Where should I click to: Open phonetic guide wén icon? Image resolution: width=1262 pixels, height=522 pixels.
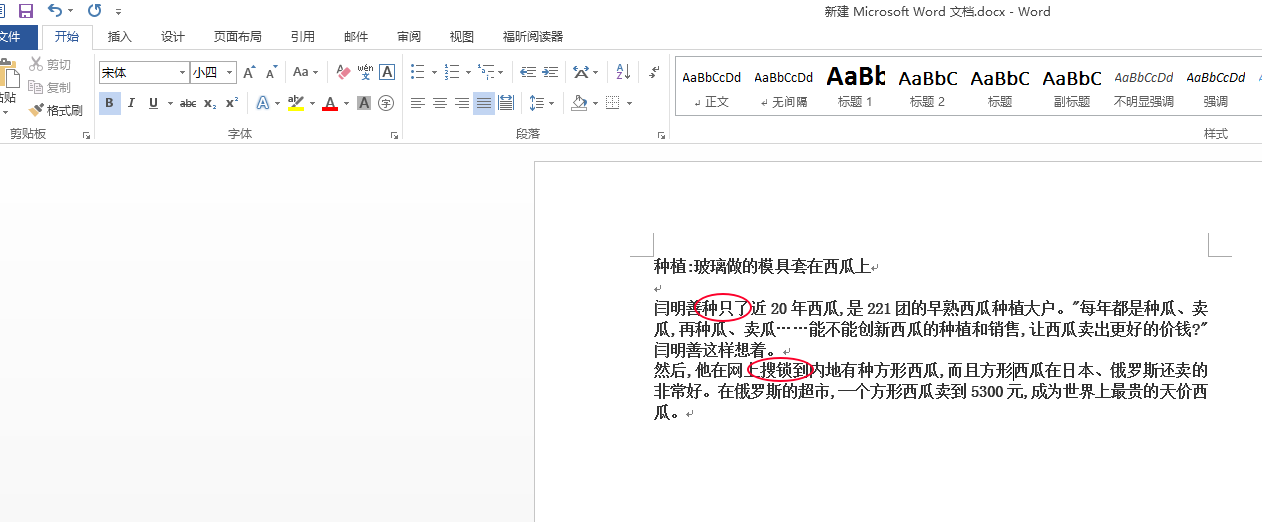(x=365, y=72)
